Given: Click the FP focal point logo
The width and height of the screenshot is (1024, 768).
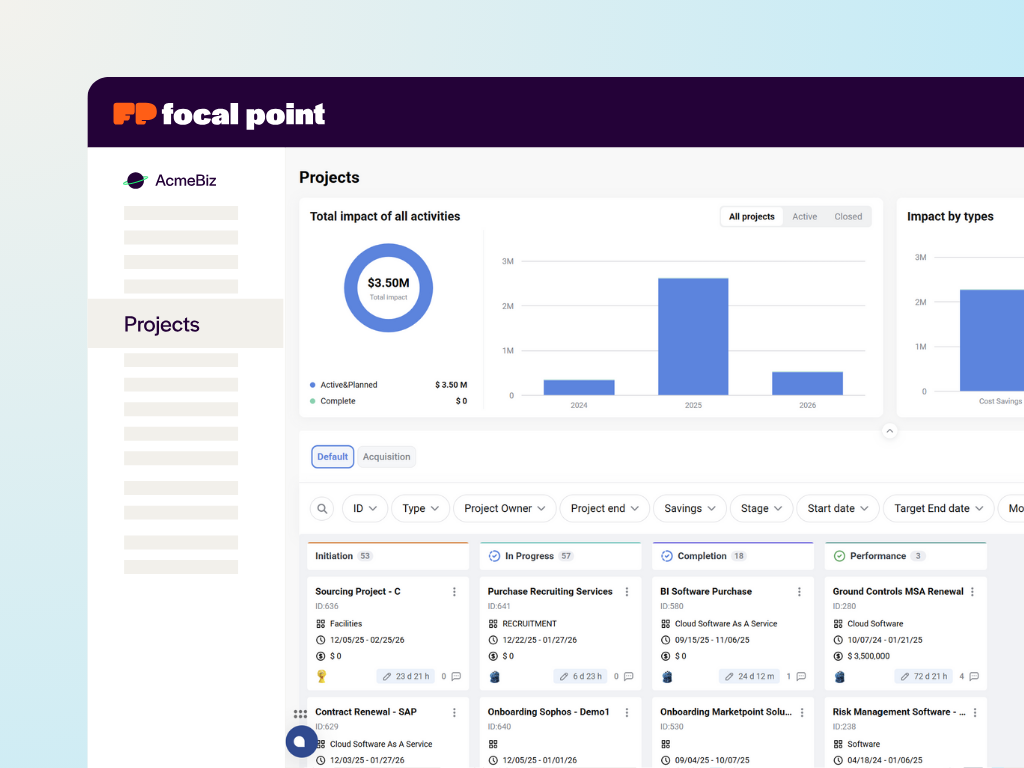Looking at the screenshot, I should [x=220, y=114].
